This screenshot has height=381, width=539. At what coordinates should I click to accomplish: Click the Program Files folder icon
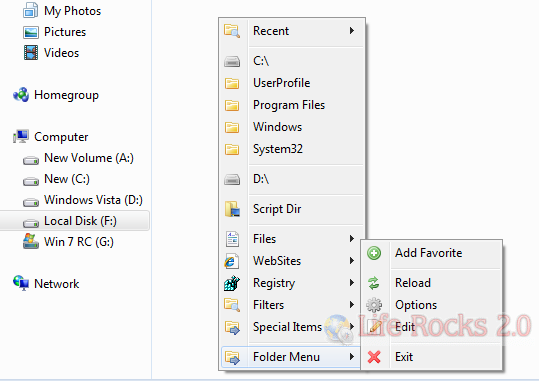tap(232, 105)
